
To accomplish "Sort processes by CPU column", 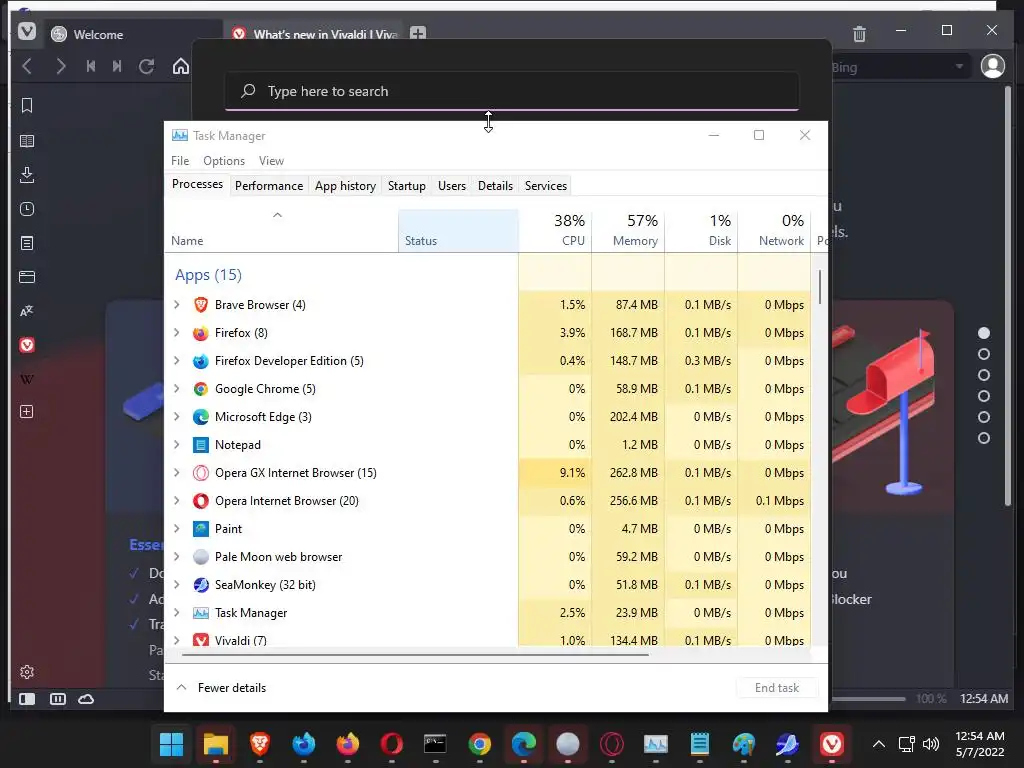I will click(555, 231).
